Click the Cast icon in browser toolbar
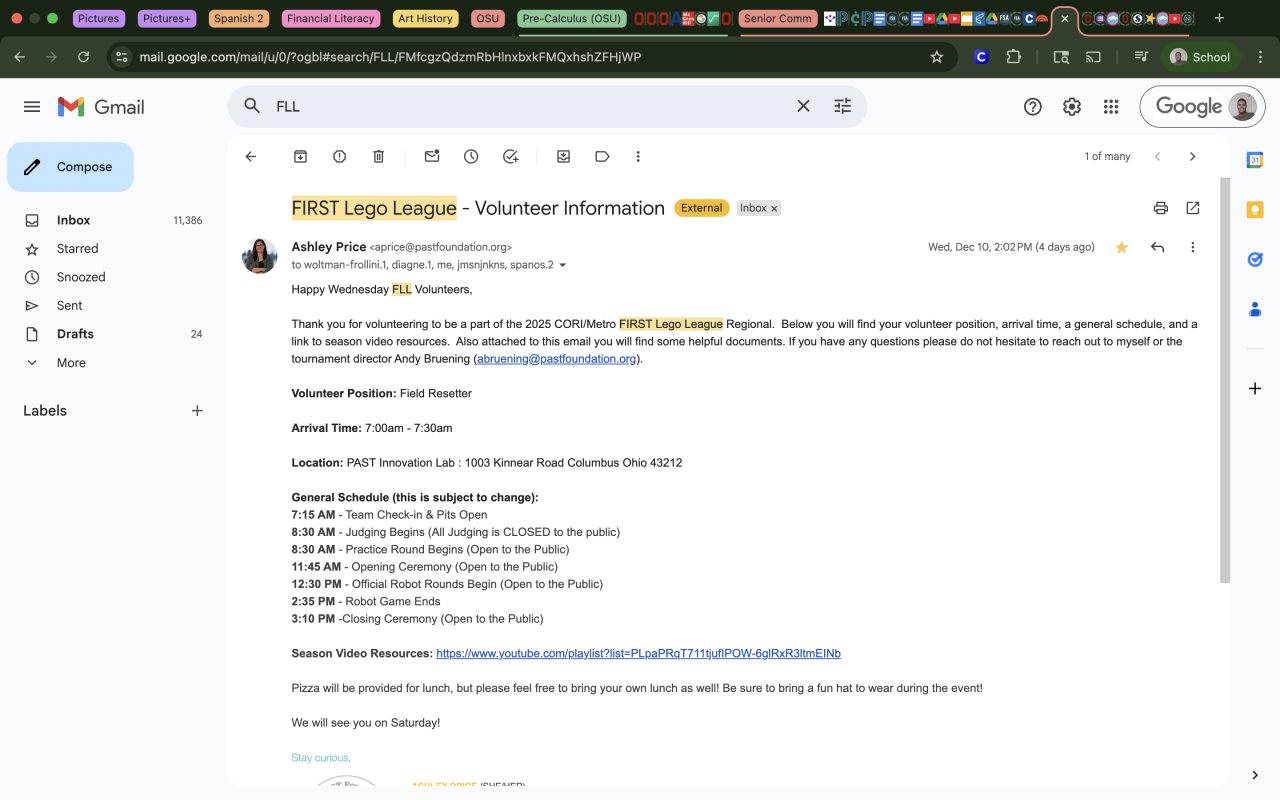This screenshot has height=800, width=1280. coord(1094,57)
